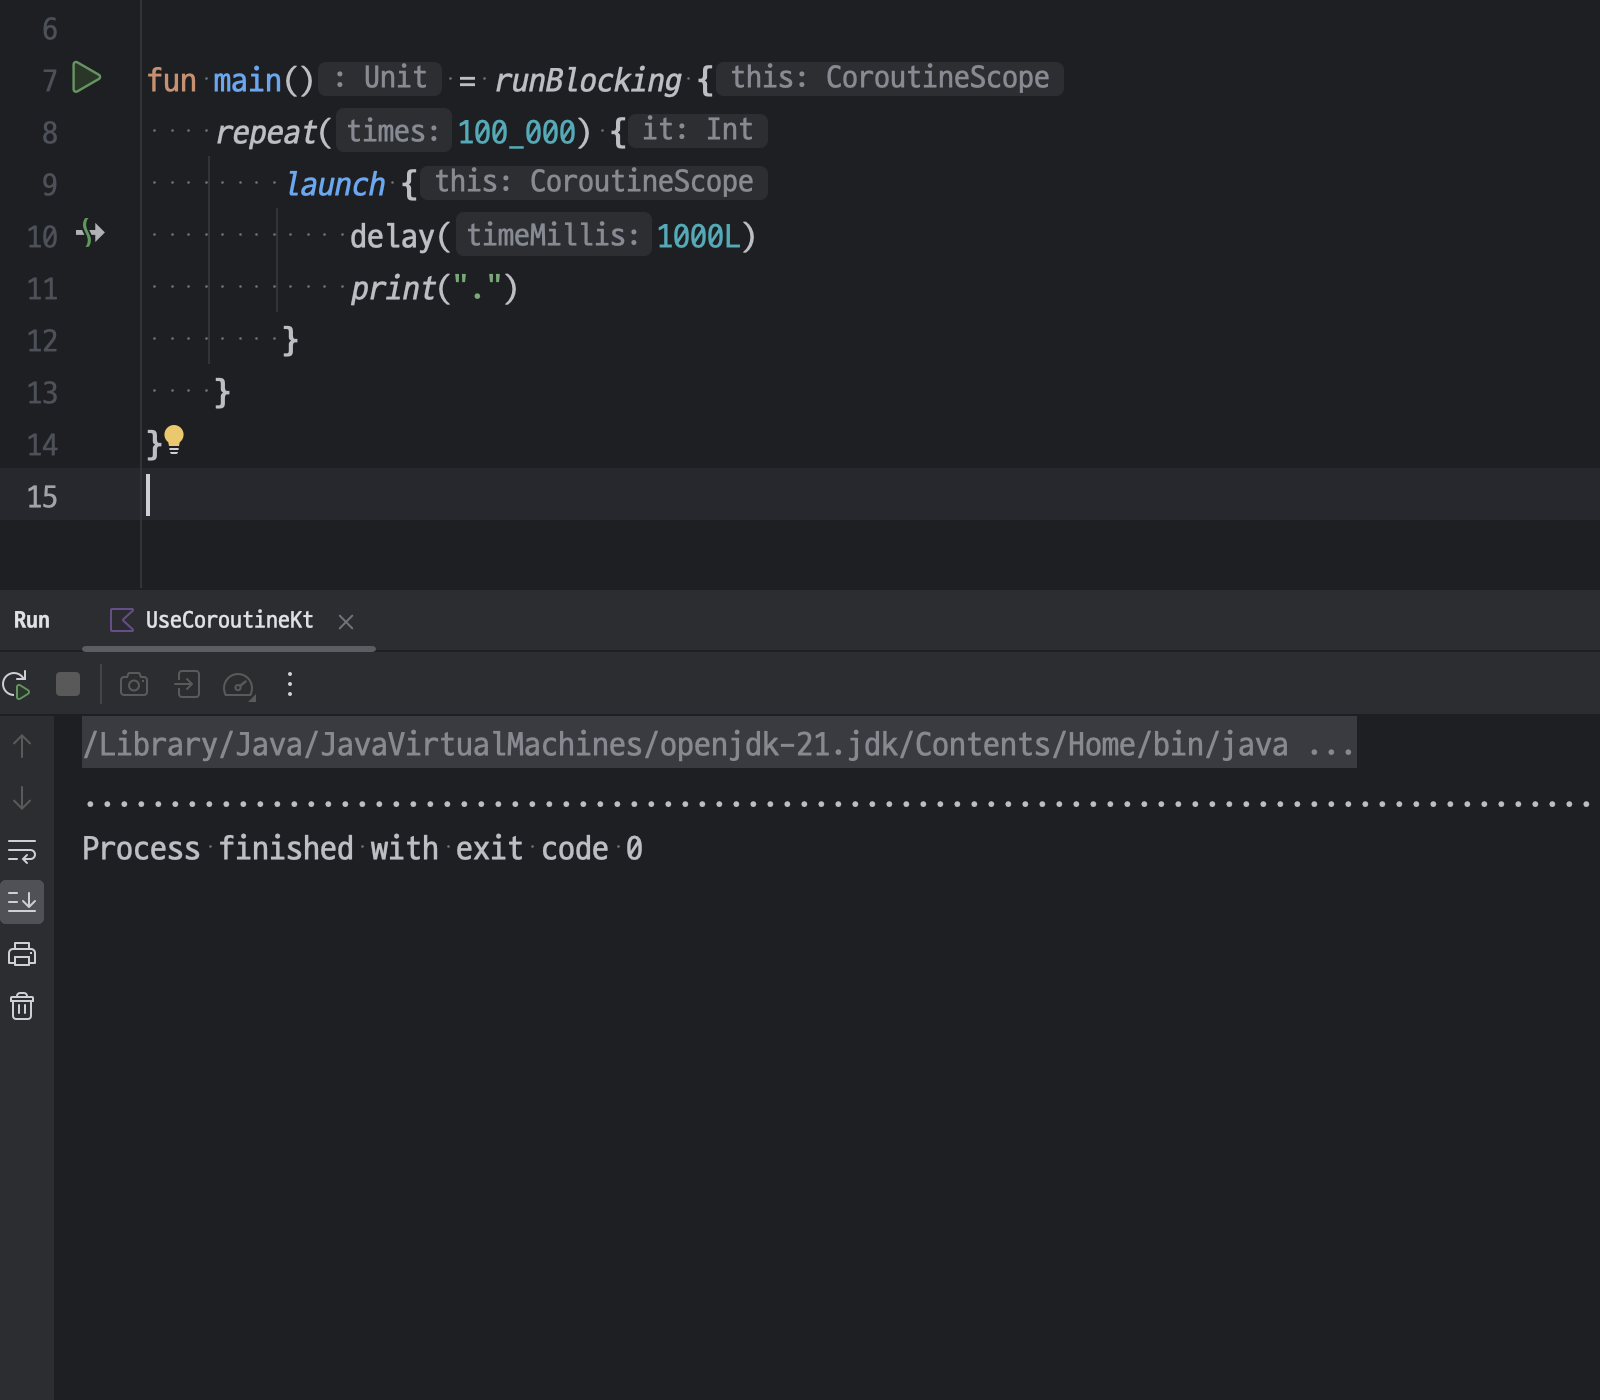Screen dimensions: 1600x1400
Task: Click the Run tool window label
Action: pyautogui.click(x=32, y=620)
